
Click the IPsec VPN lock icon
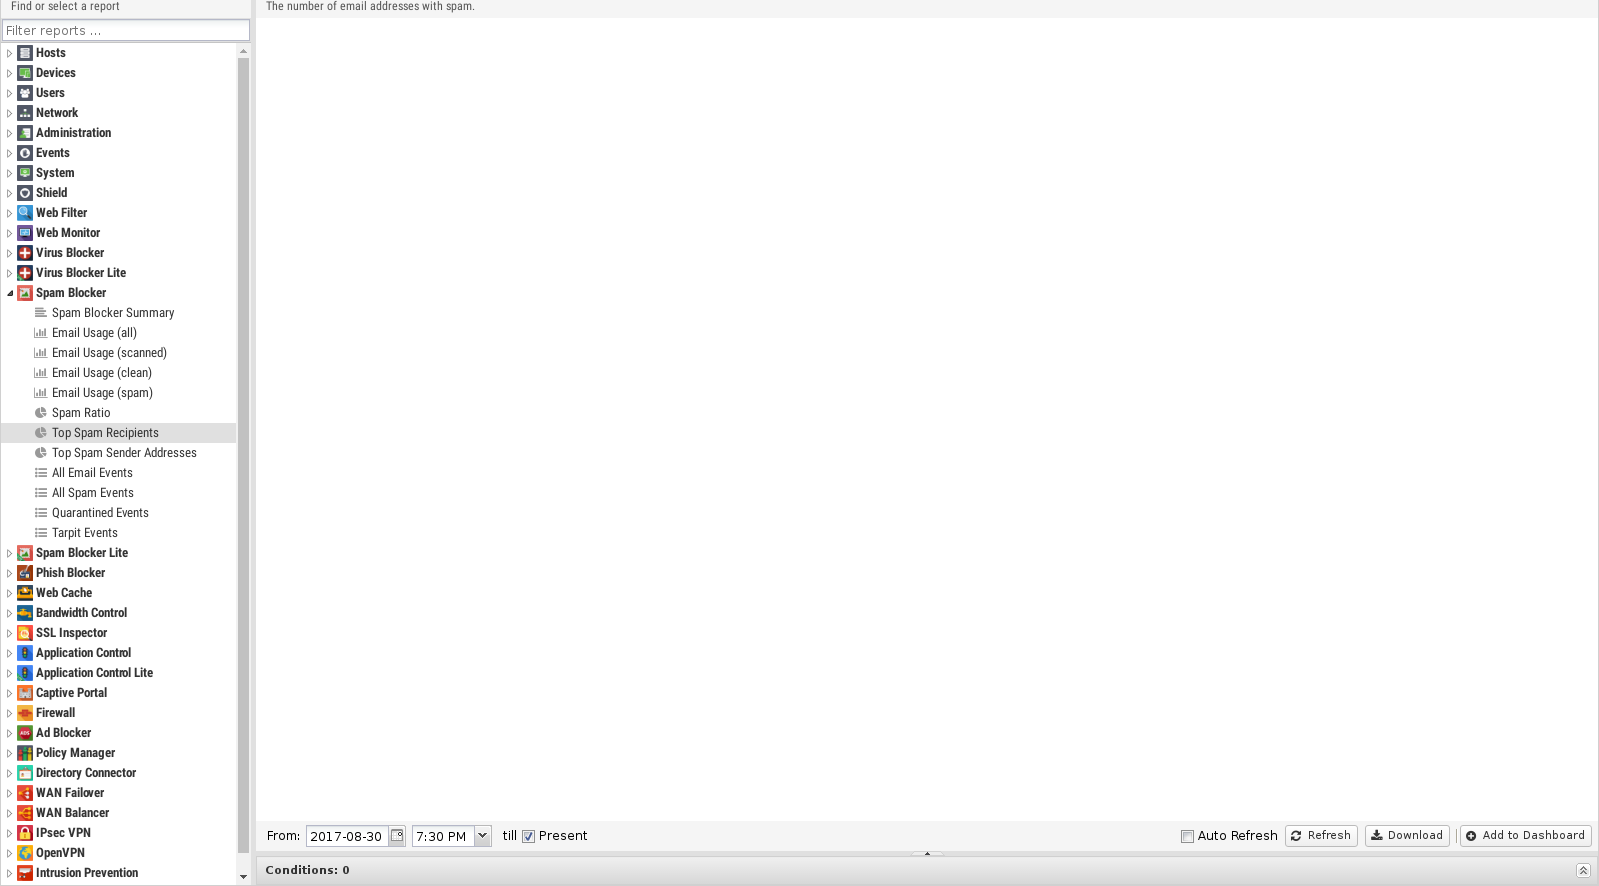point(25,833)
